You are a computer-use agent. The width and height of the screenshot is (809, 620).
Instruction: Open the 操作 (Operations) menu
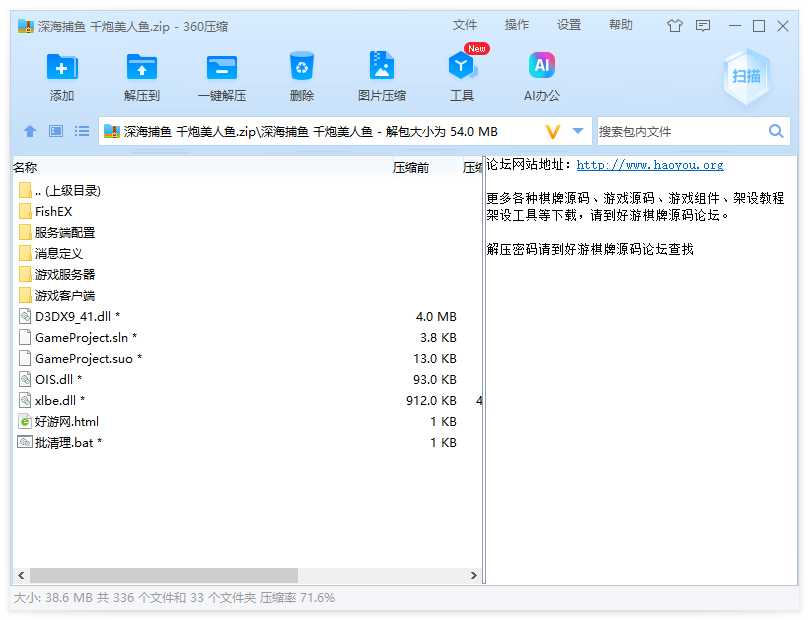517,25
